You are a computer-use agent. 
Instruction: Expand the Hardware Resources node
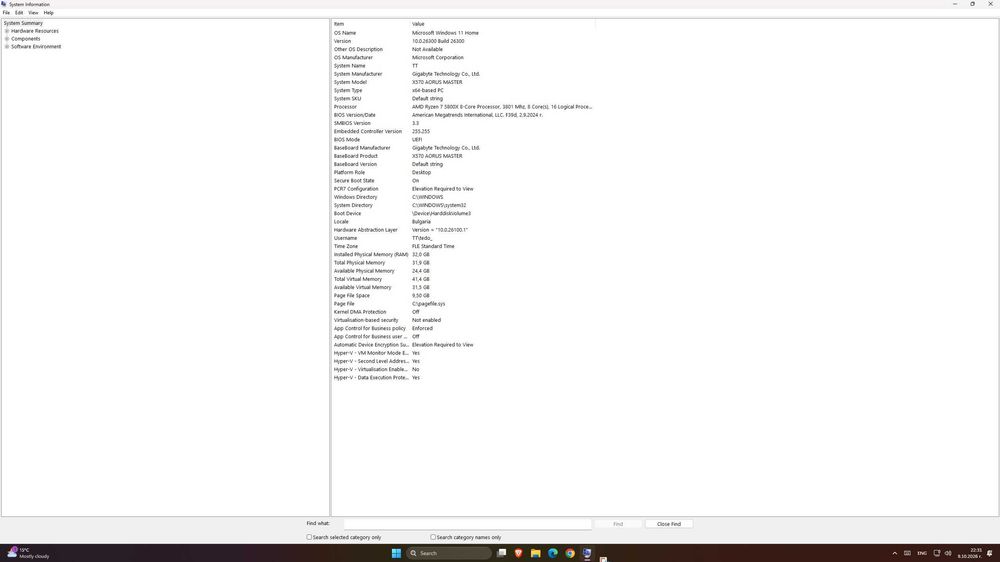click(x=7, y=31)
